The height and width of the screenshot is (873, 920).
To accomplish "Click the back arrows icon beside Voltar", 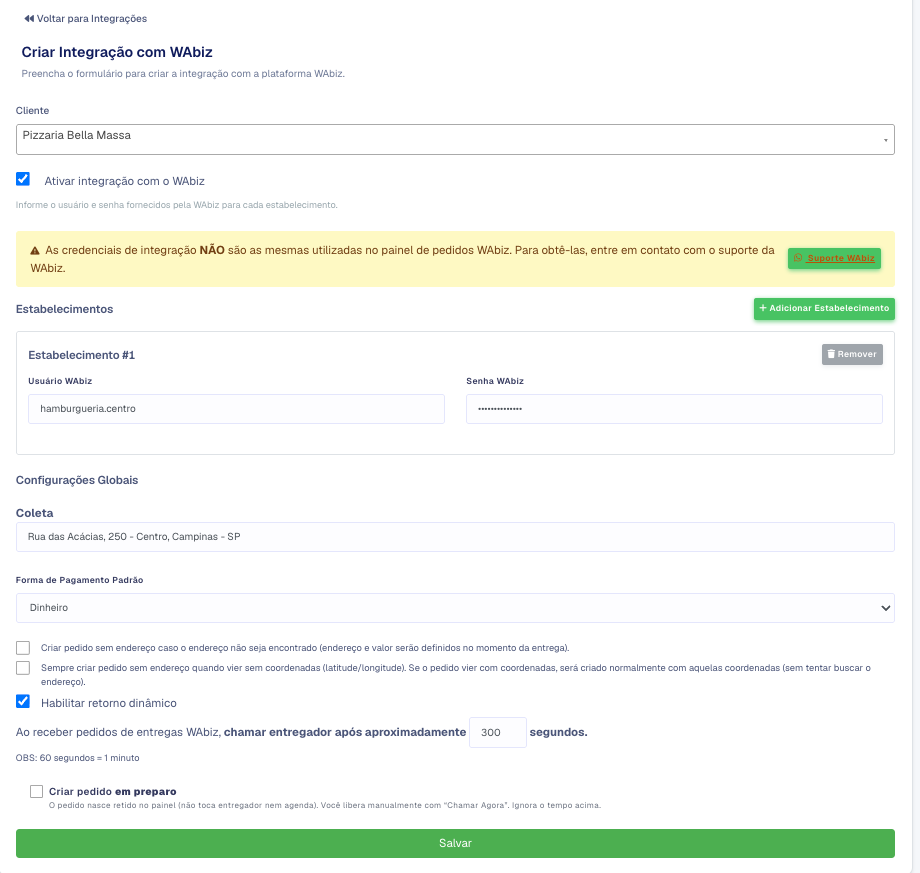I will click(29, 19).
